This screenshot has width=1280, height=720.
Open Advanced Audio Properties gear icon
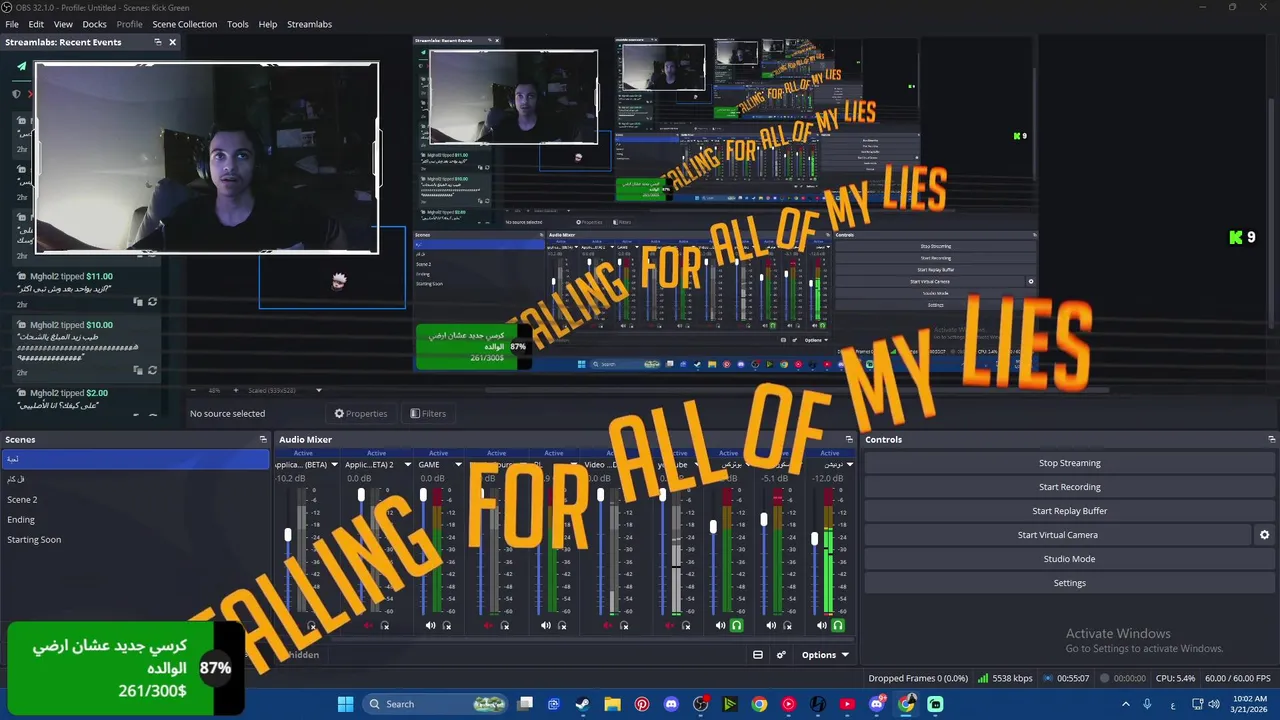pyautogui.click(x=781, y=655)
